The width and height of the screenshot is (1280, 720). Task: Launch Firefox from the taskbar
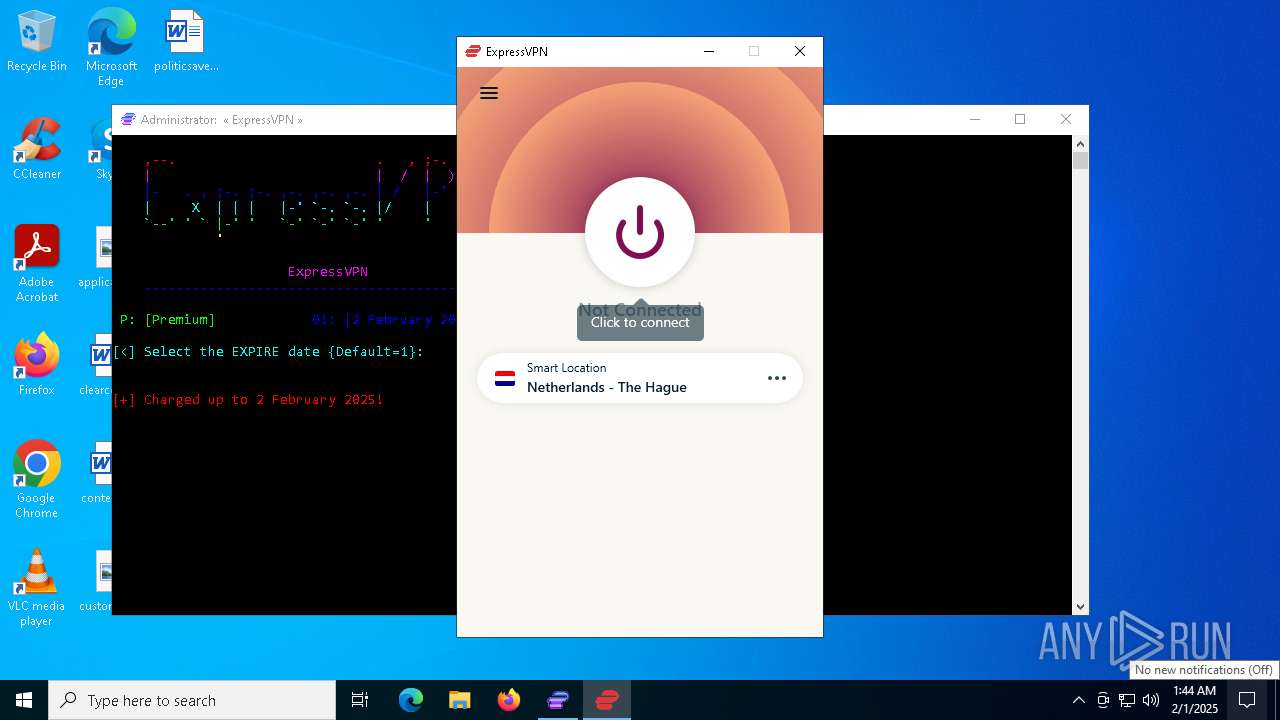[509, 700]
